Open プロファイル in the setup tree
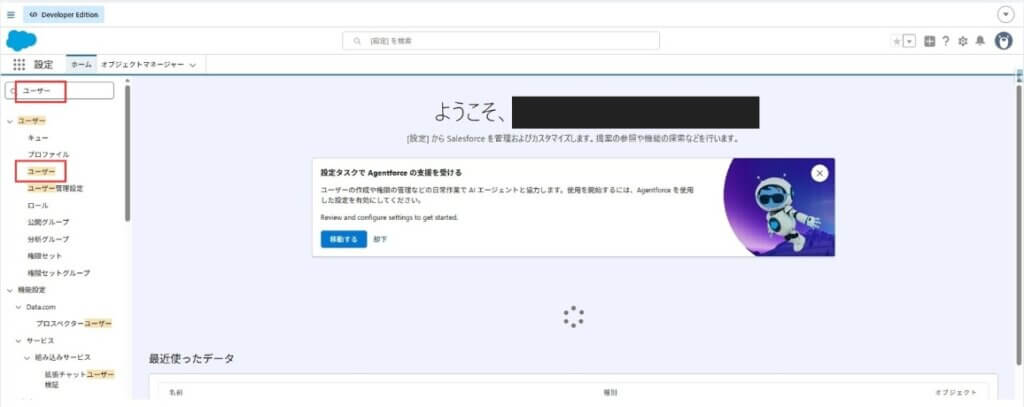The image size is (1024, 407). pyautogui.click(x=48, y=155)
